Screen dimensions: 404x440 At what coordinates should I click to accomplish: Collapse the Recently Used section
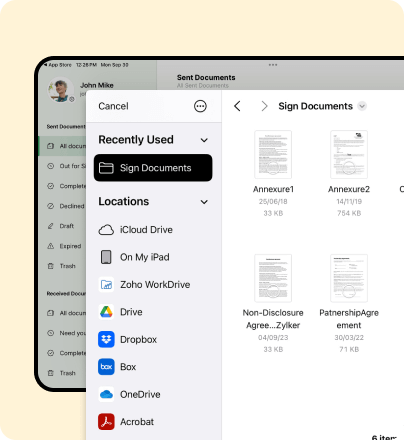click(204, 140)
